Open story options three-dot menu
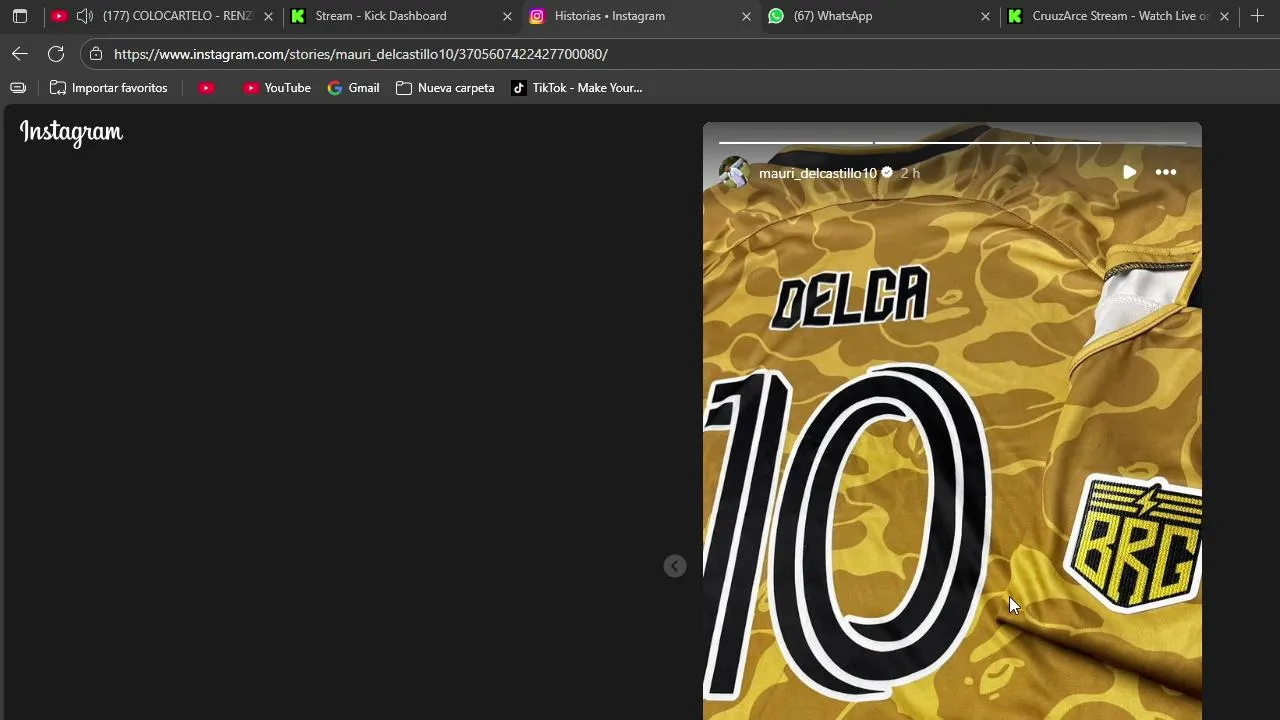 point(1166,172)
